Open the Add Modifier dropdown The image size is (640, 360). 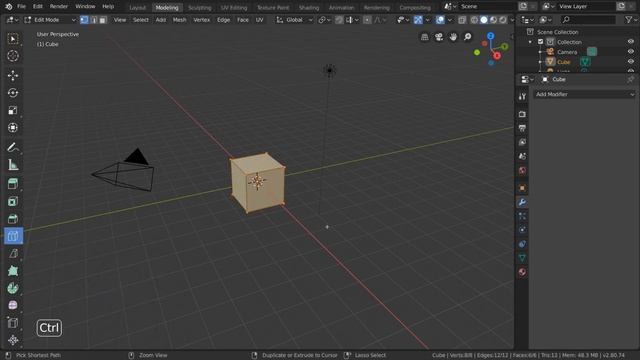[x=584, y=94]
